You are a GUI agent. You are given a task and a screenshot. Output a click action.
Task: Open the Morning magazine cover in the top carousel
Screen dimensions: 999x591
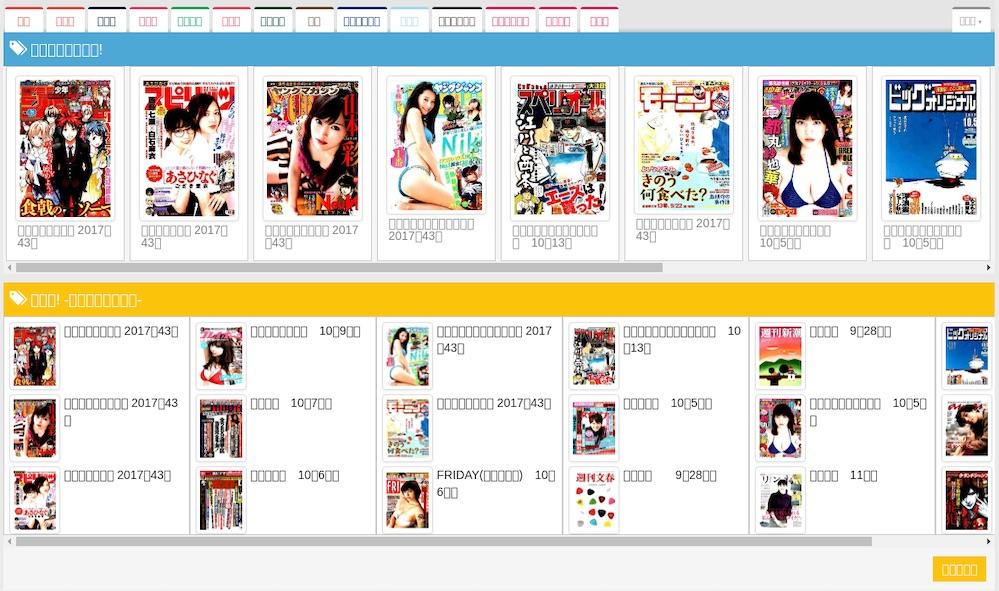[x=683, y=146]
